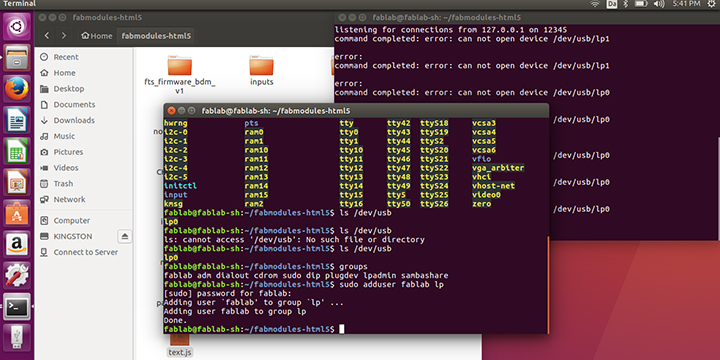Open the Wi-Fi network indicator

(595, 4)
